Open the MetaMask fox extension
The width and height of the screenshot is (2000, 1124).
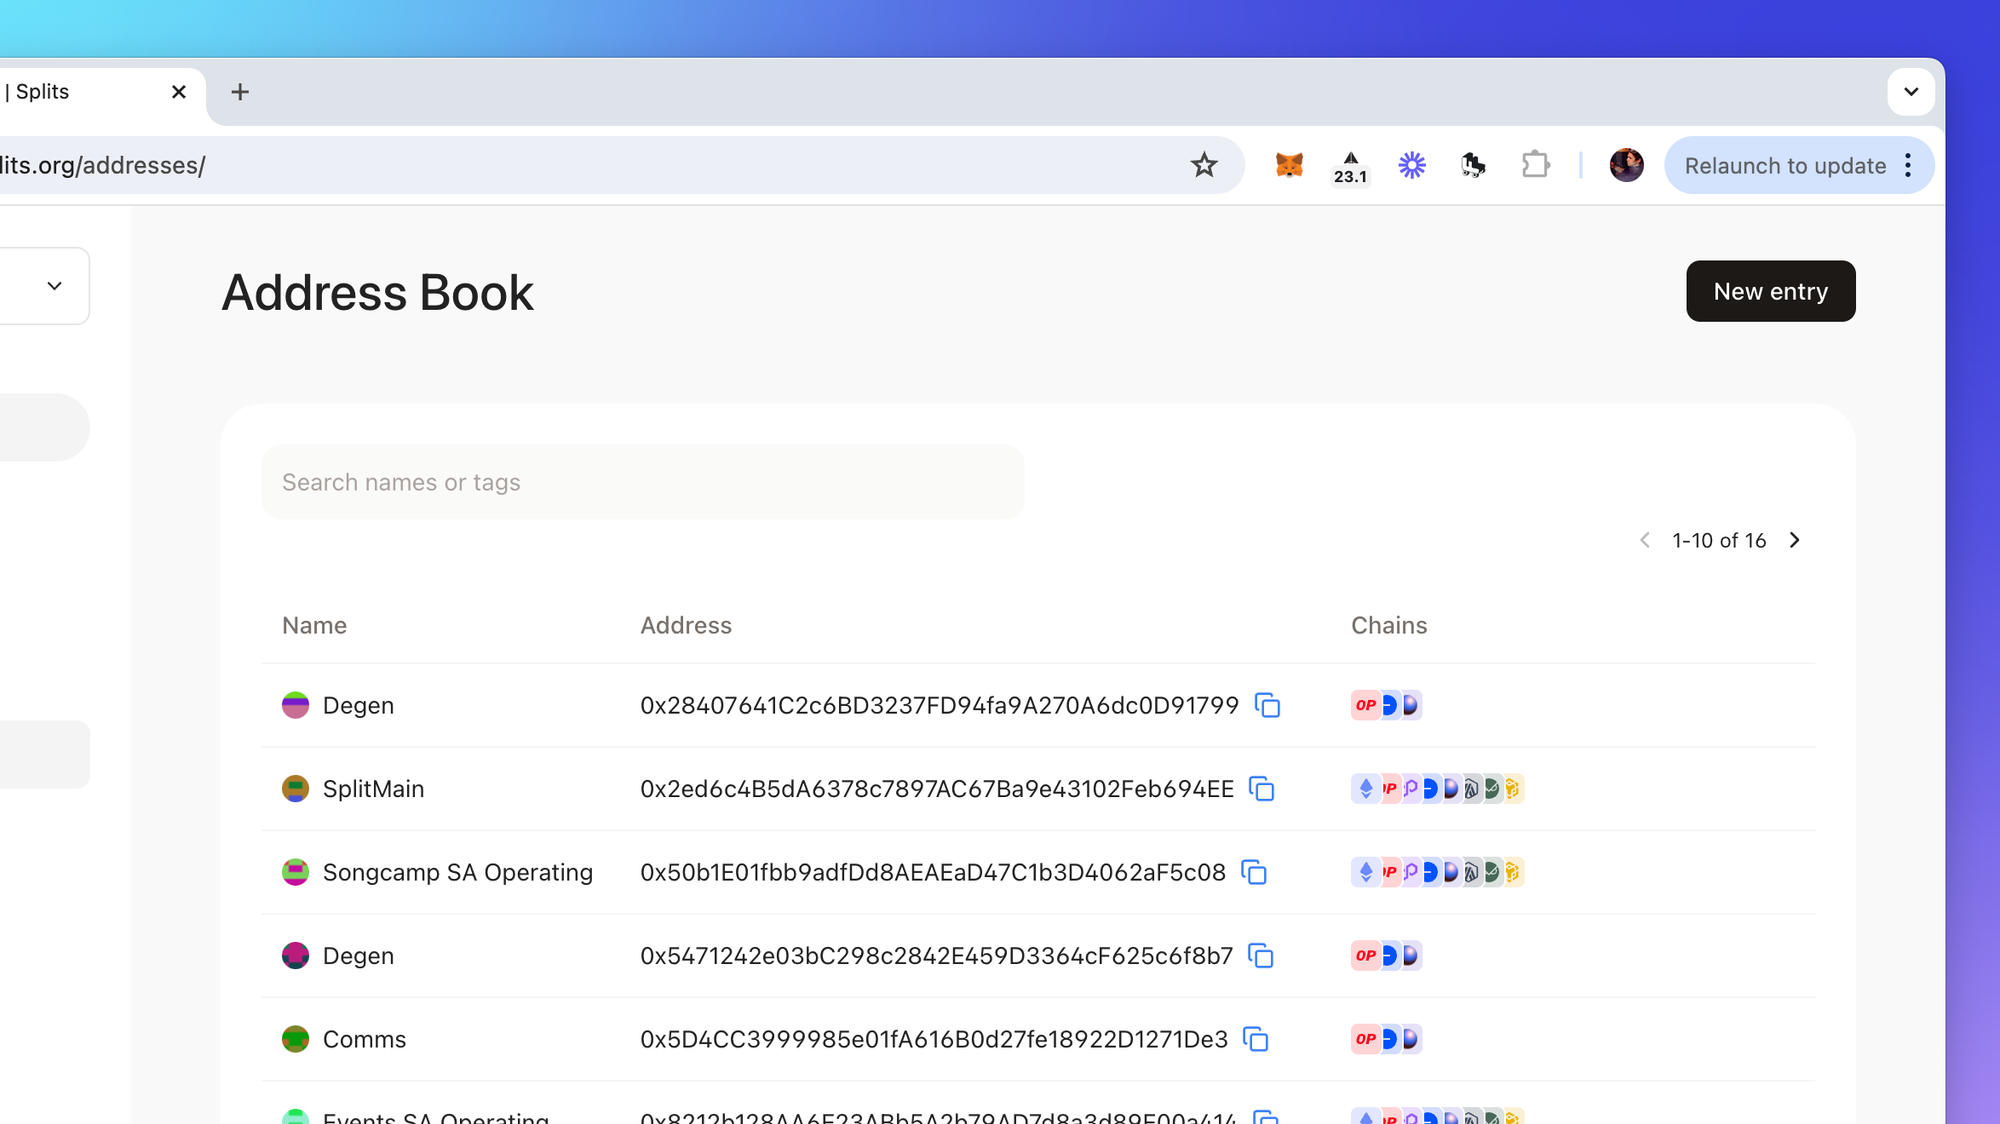click(1289, 165)
